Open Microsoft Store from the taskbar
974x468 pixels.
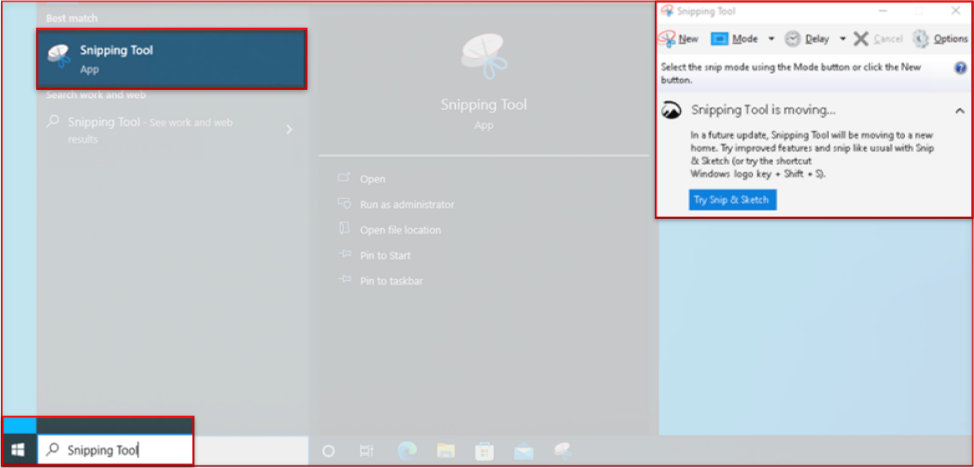(484, 451)
